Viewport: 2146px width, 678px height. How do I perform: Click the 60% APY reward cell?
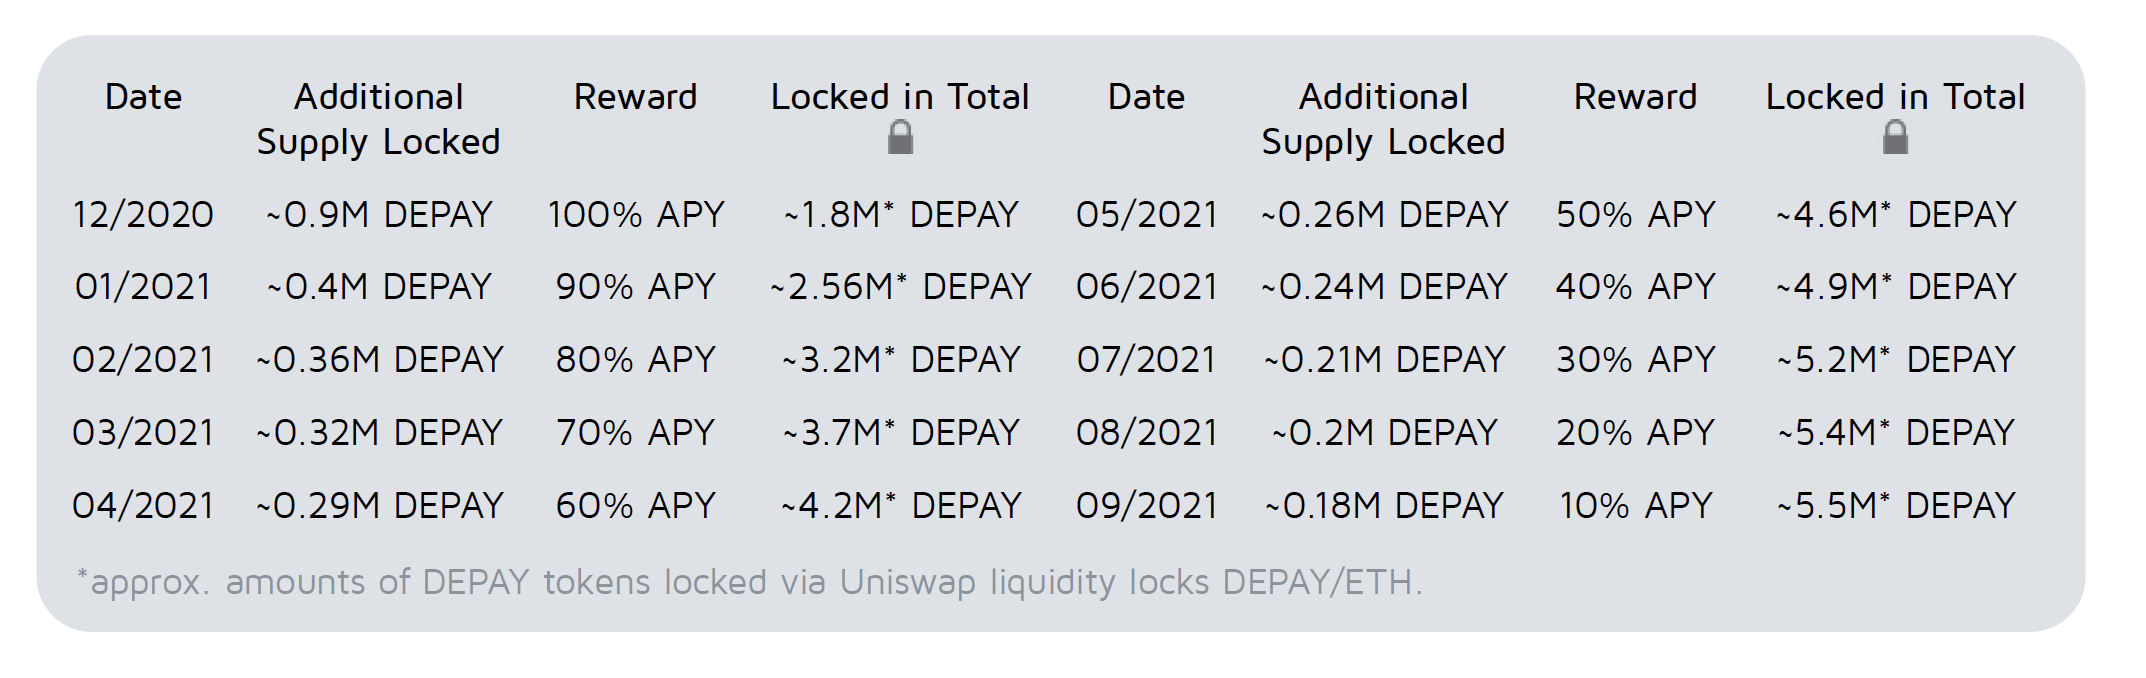636,506
